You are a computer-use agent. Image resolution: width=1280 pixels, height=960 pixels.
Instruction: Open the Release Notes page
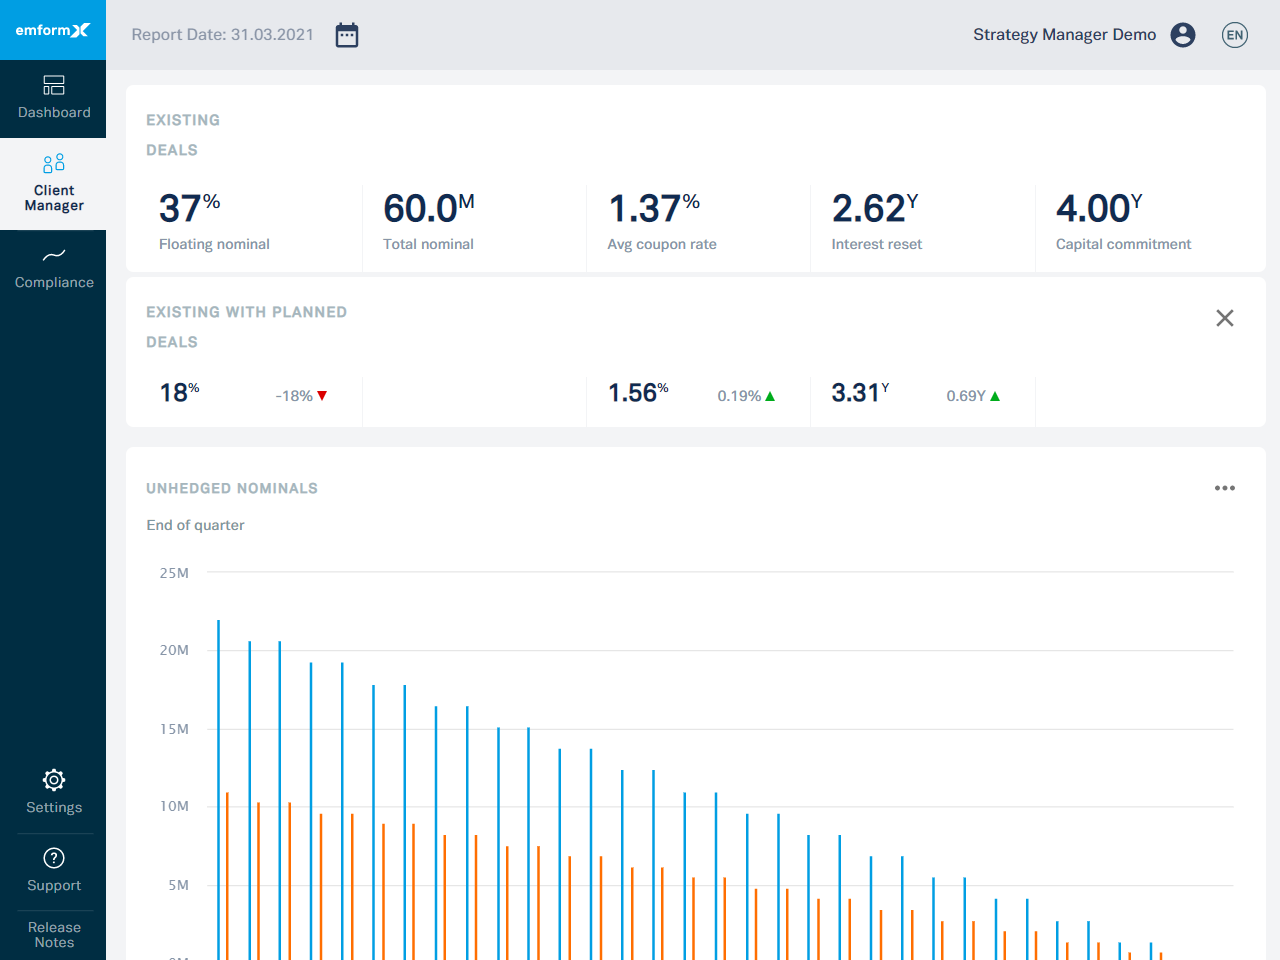(53, 935)
